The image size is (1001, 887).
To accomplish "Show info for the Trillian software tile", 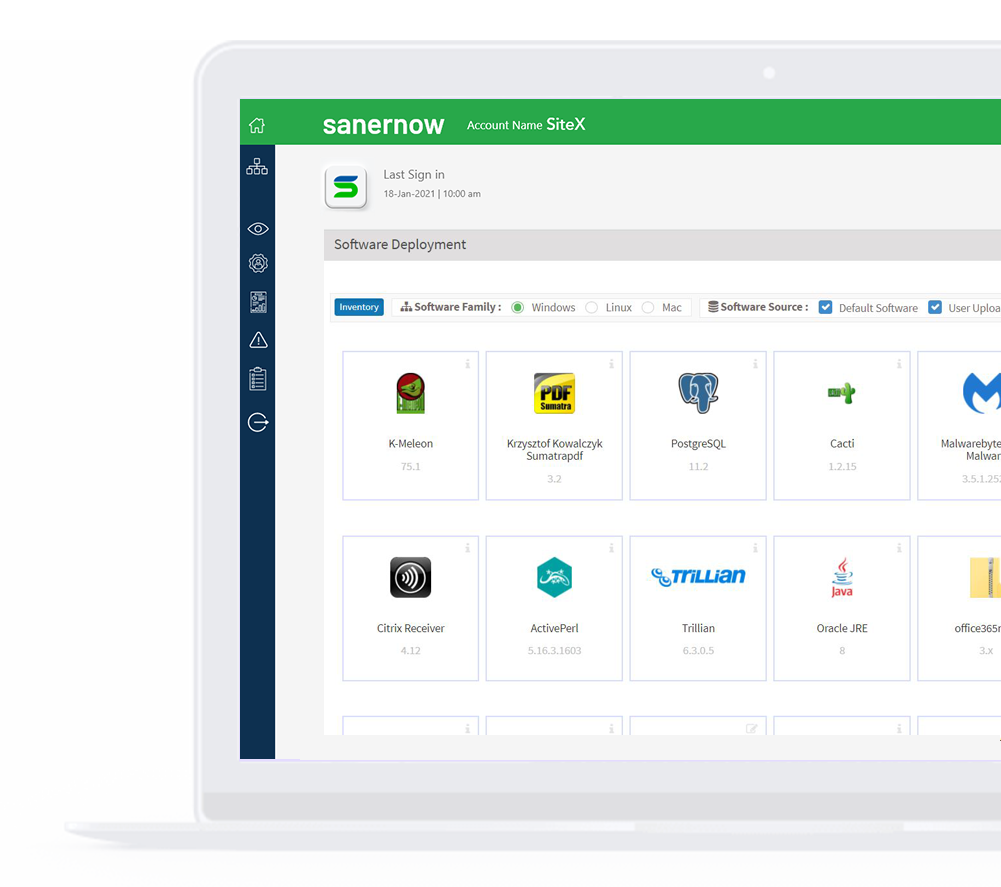I will click(x=753, y=548).
